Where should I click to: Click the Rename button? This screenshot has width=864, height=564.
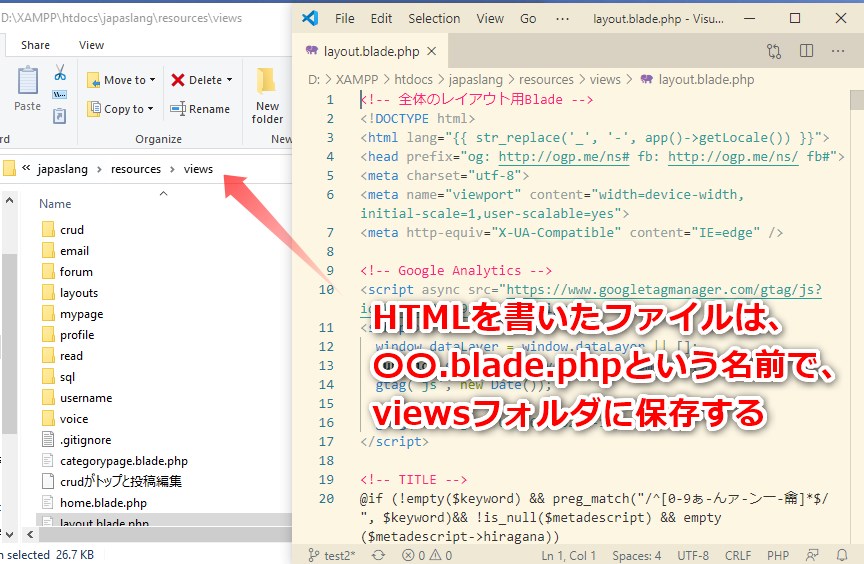click(200, 109)
